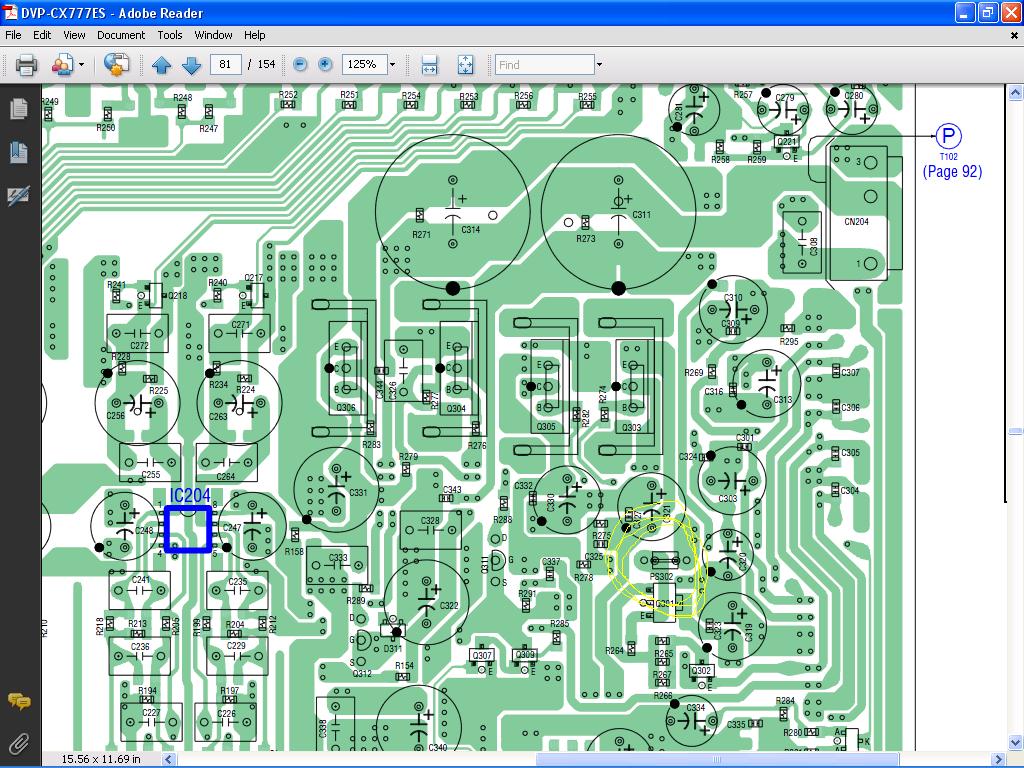Click the zoom in plus button
The height and width of the screenshot is (768, 1024).
325,64
